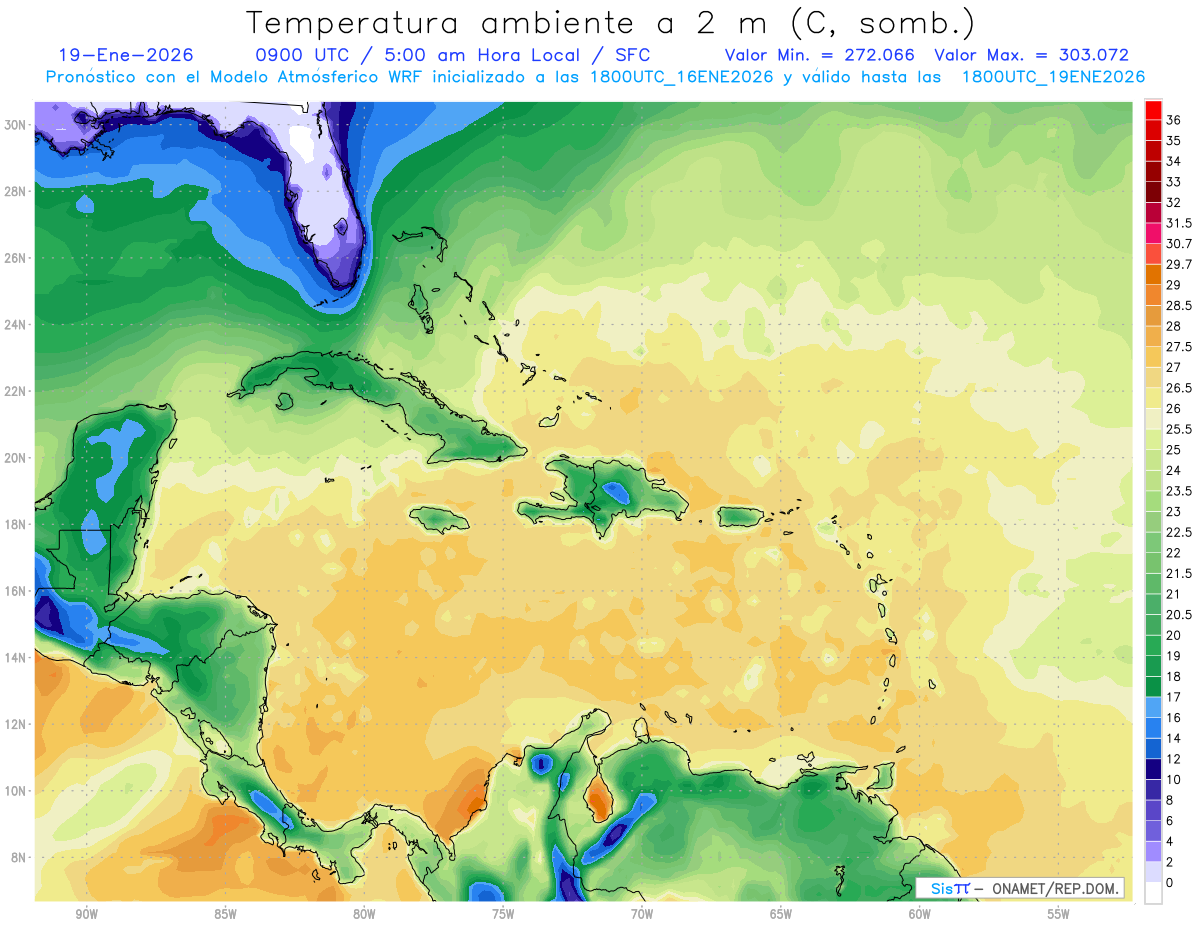Click legend value "23.5"

[1179, 491]
